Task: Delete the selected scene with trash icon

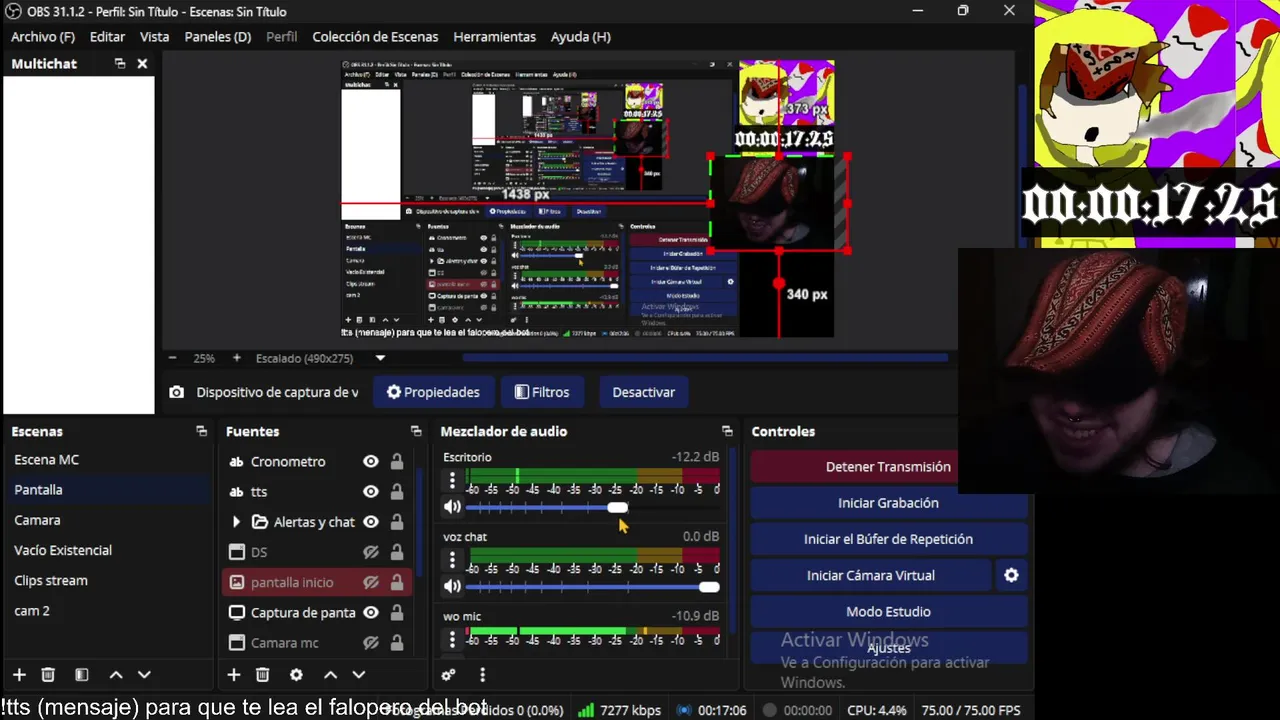Action: [48, 675]
